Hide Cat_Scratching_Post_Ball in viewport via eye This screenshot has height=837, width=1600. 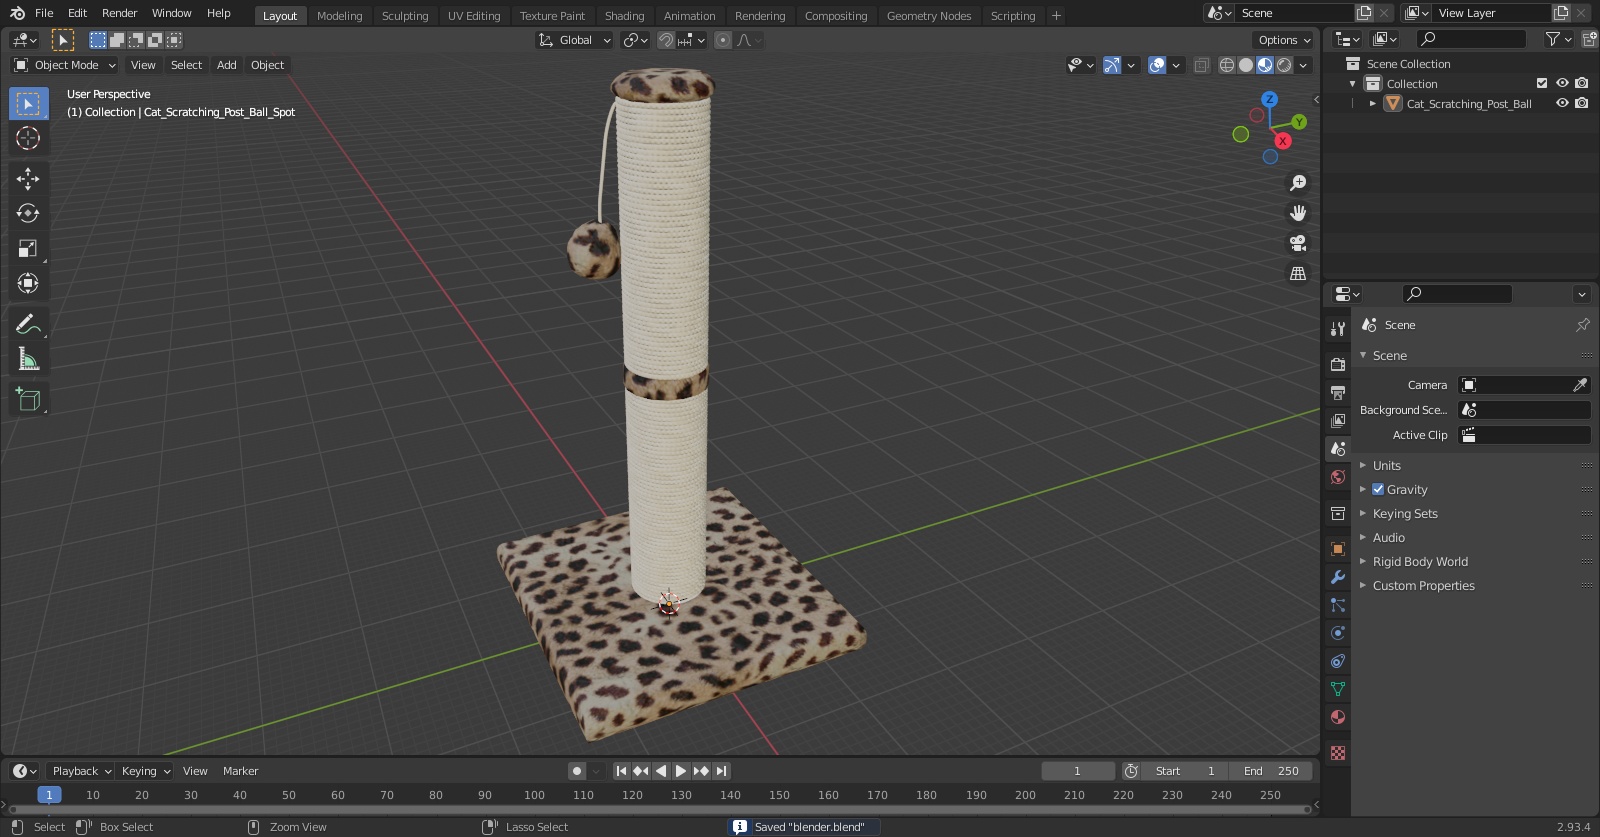coord(1562,103)
